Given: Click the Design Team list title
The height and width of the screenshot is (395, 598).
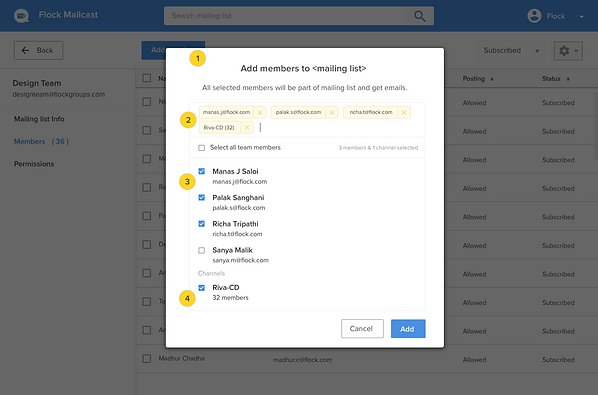Looking at the screenshot, I should tap(37, 83).
